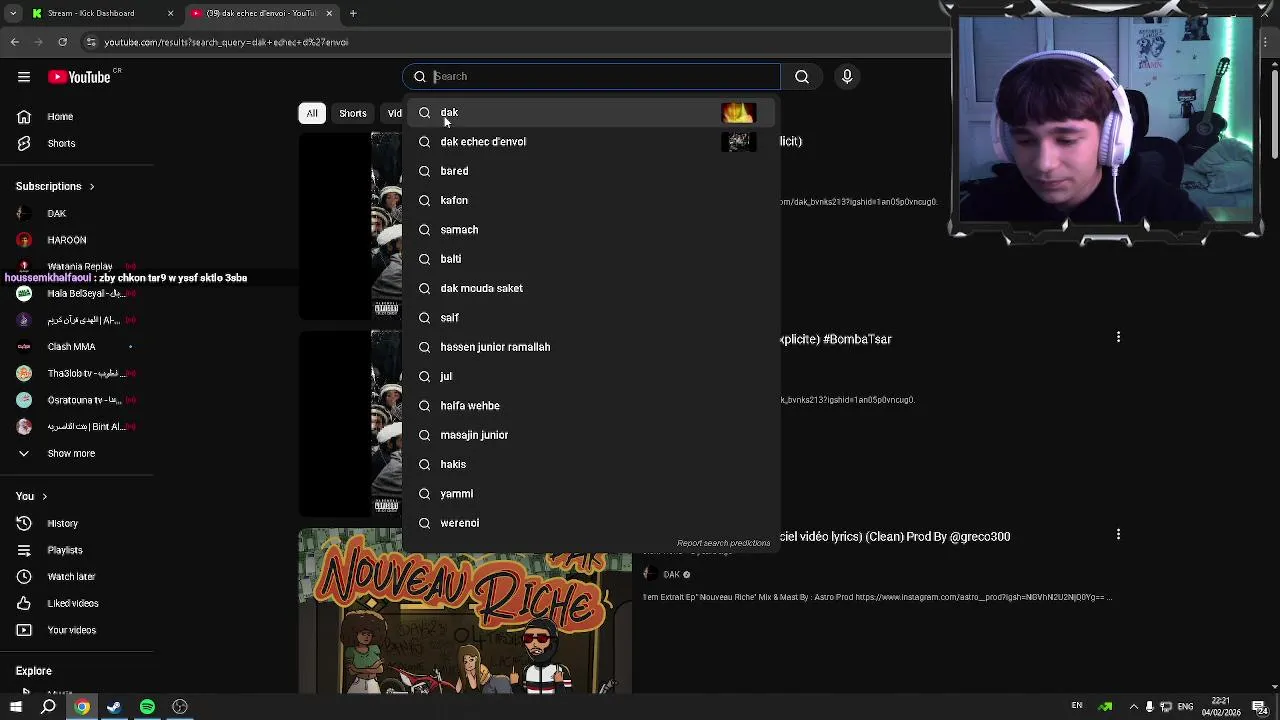Choose 'hassen junior ramallah' suggestion

pyautogui.click(x=590, y=347)
